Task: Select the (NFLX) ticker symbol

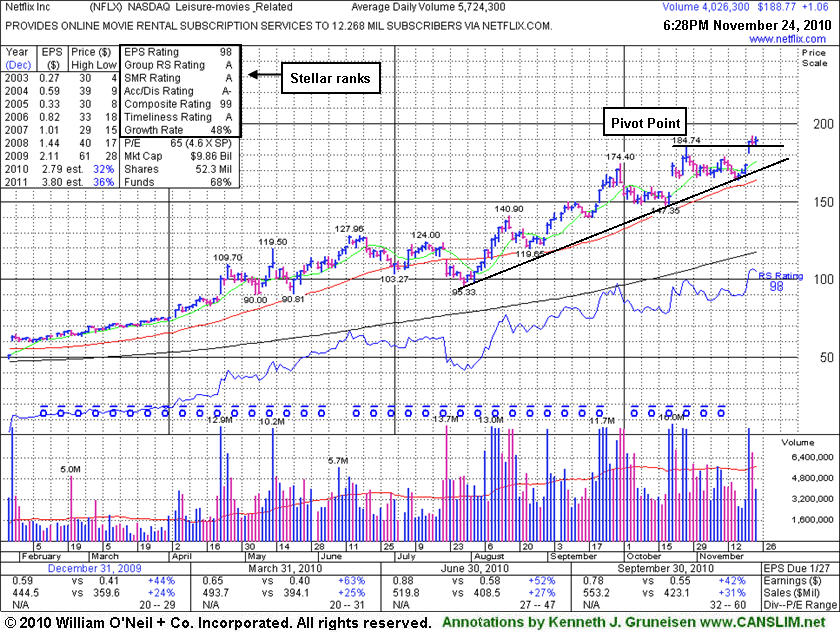Action: [x=106, y=7]
